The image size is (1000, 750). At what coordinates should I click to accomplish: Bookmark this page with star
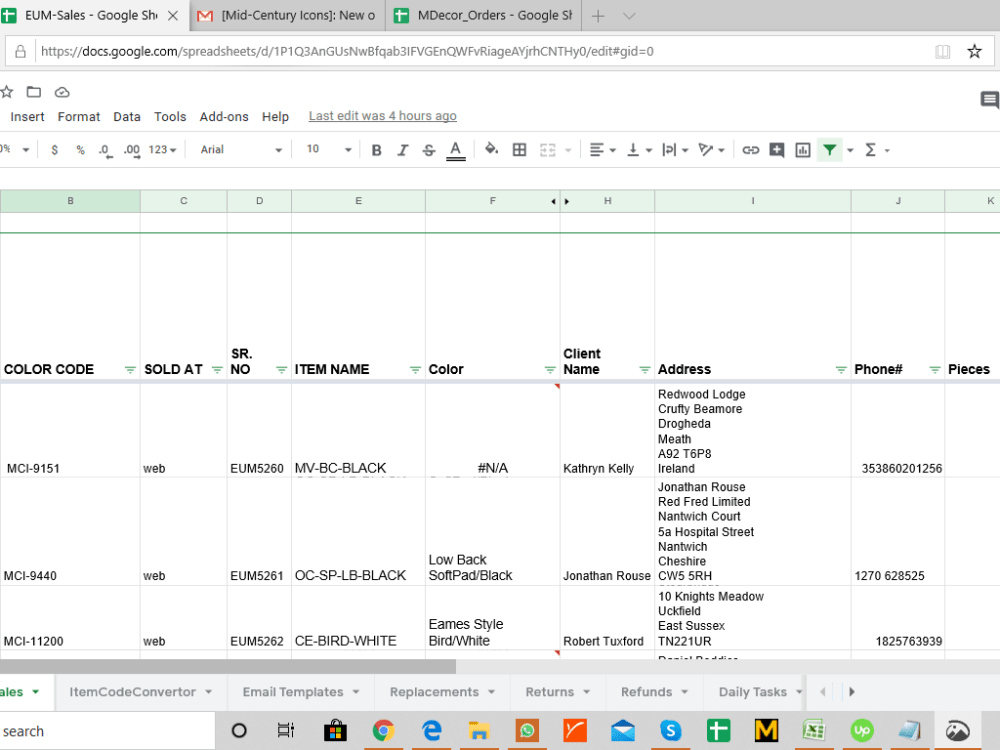pos(974,51)
